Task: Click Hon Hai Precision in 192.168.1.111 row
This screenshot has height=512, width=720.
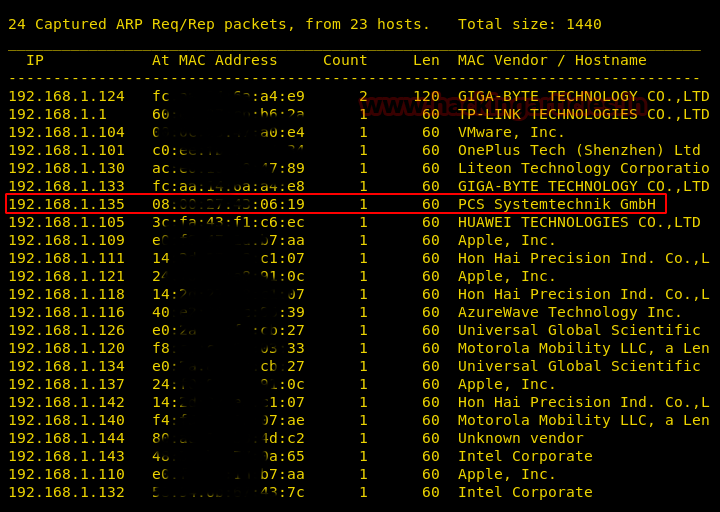Action: (x=584, y=258)
